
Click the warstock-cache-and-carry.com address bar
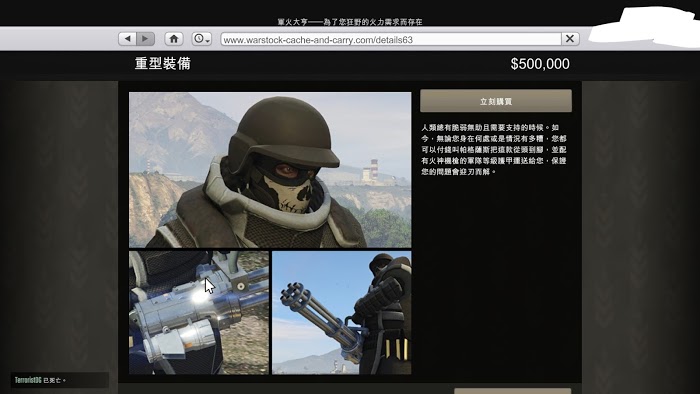click(x=391, y=39)
